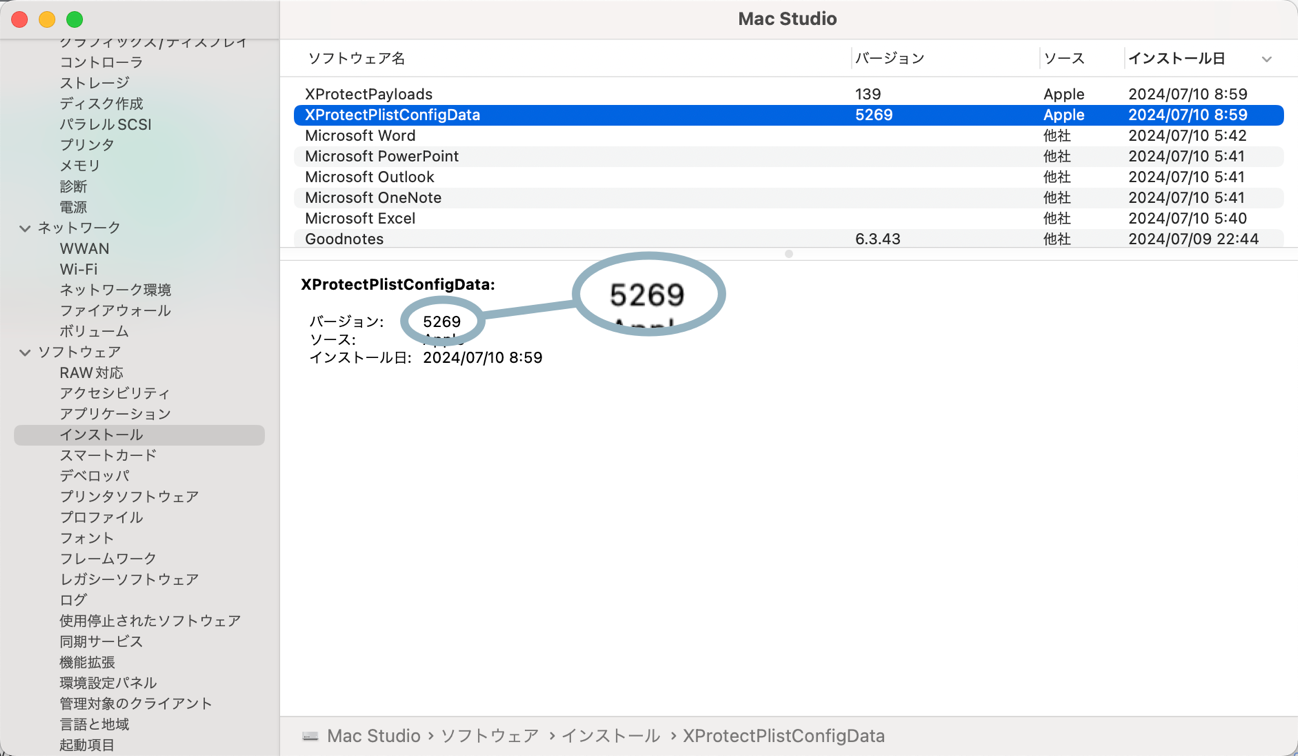Open スマートカード in the sidebar
The height and width of the screenshot is (756, 1298).
[108, 456]
